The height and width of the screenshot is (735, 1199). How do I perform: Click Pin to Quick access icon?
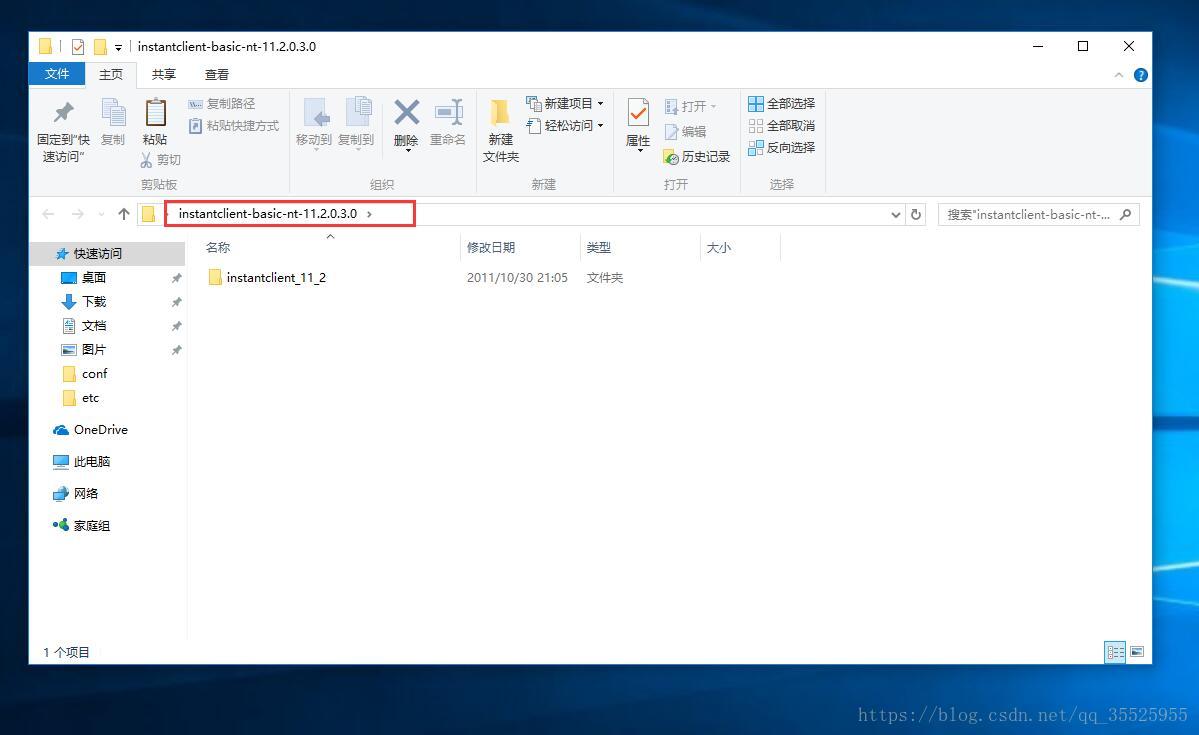point(63,112)
